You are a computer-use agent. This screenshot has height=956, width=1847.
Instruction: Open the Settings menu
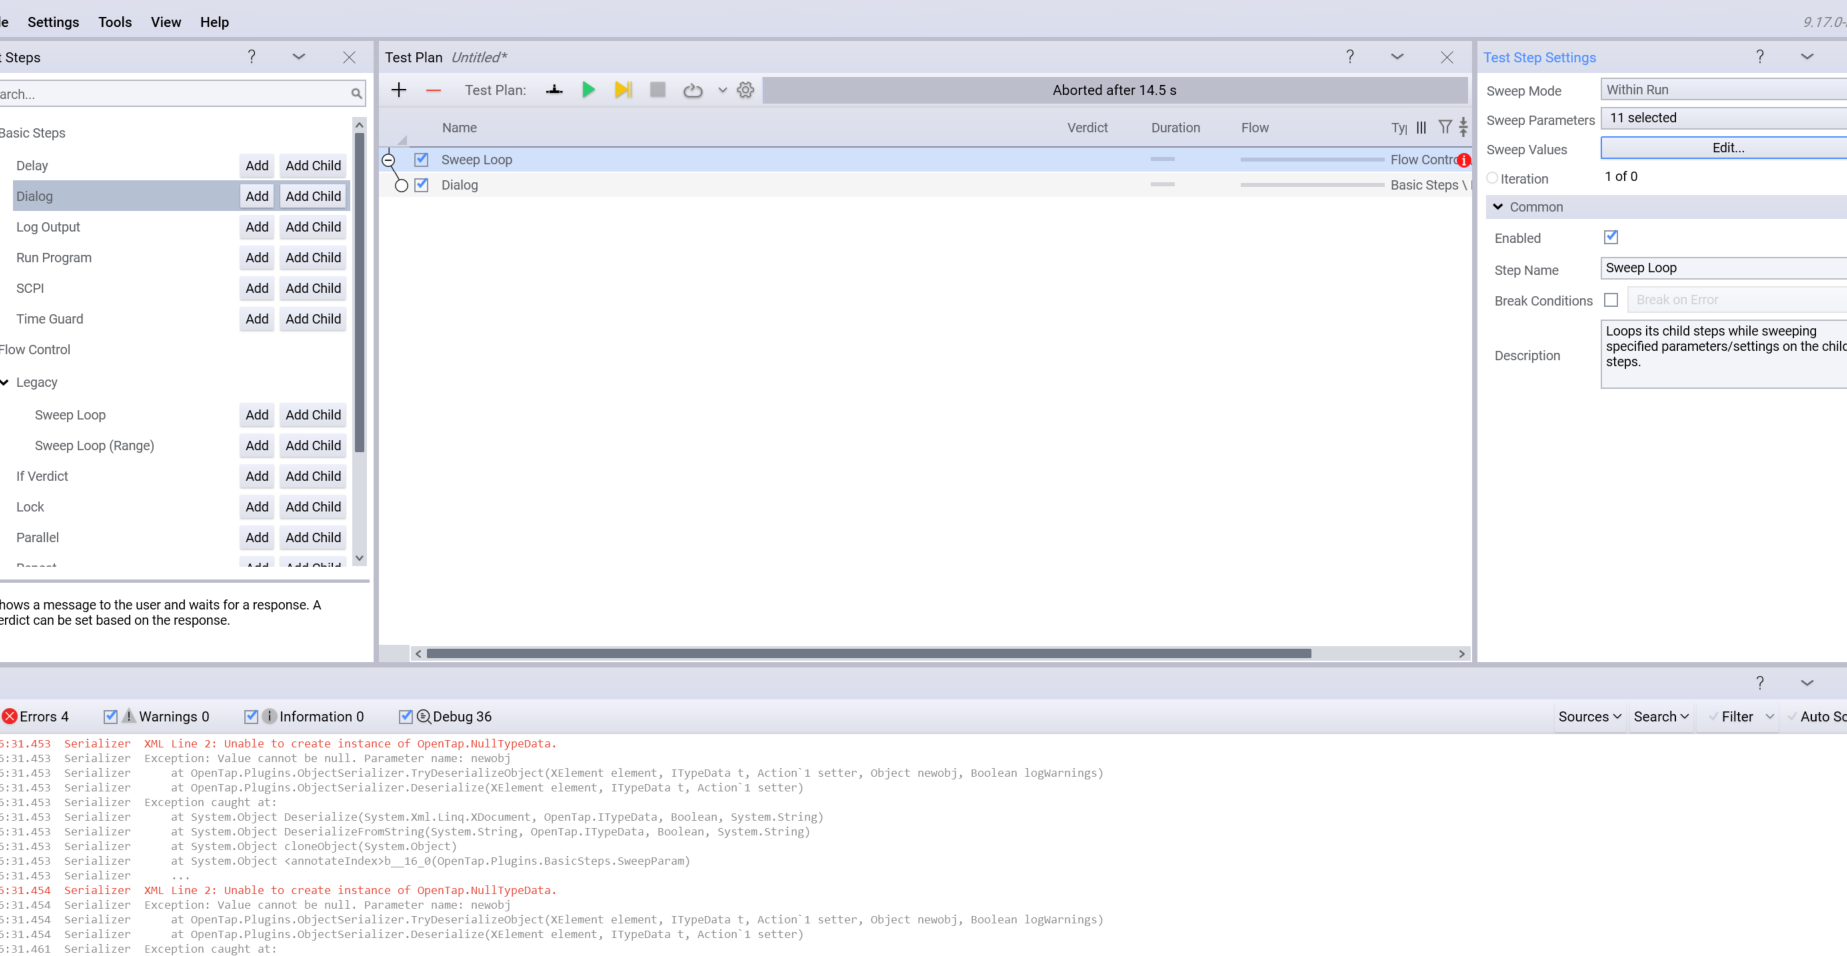pos(53,21)
